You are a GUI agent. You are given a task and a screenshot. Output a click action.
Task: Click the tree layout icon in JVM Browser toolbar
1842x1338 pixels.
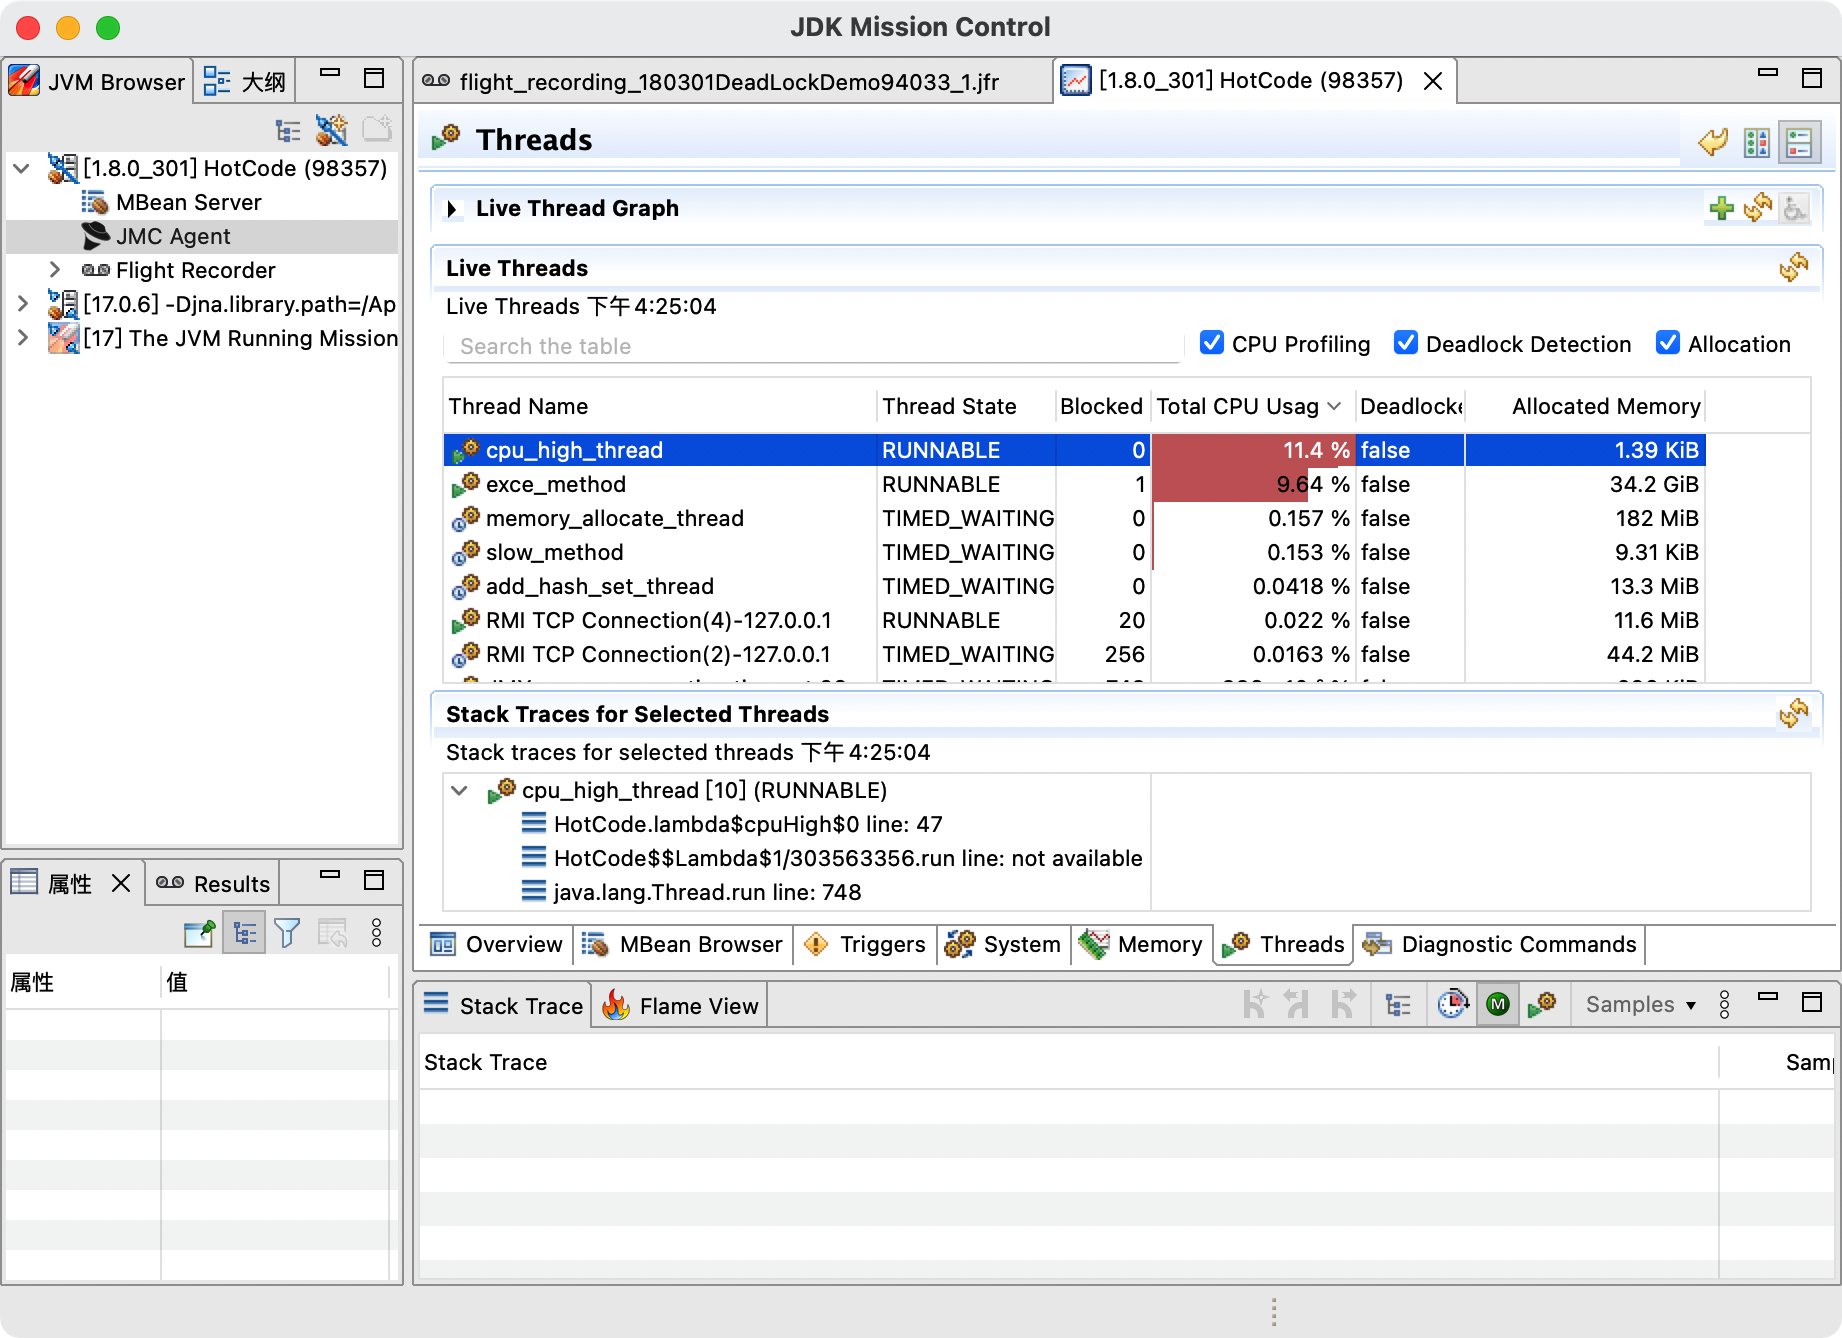click(288, 131)
